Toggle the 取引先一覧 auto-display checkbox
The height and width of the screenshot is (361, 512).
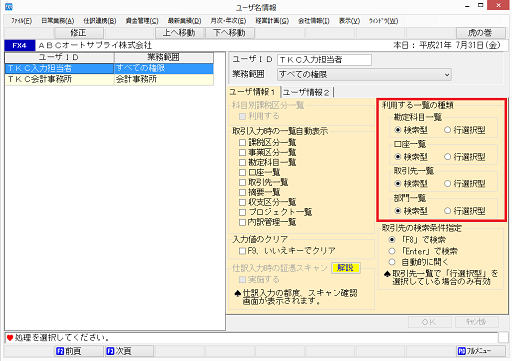[x=242, y=183]
